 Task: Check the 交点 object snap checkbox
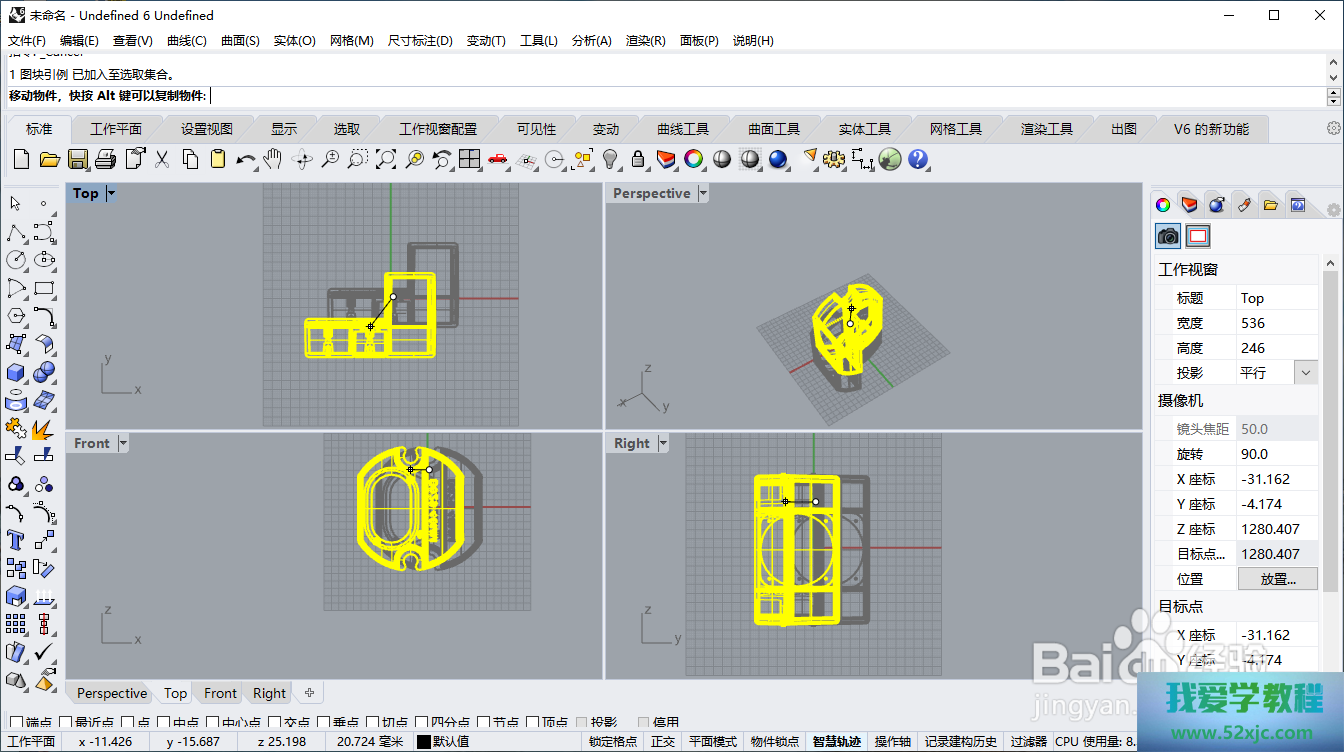(275, 723)
